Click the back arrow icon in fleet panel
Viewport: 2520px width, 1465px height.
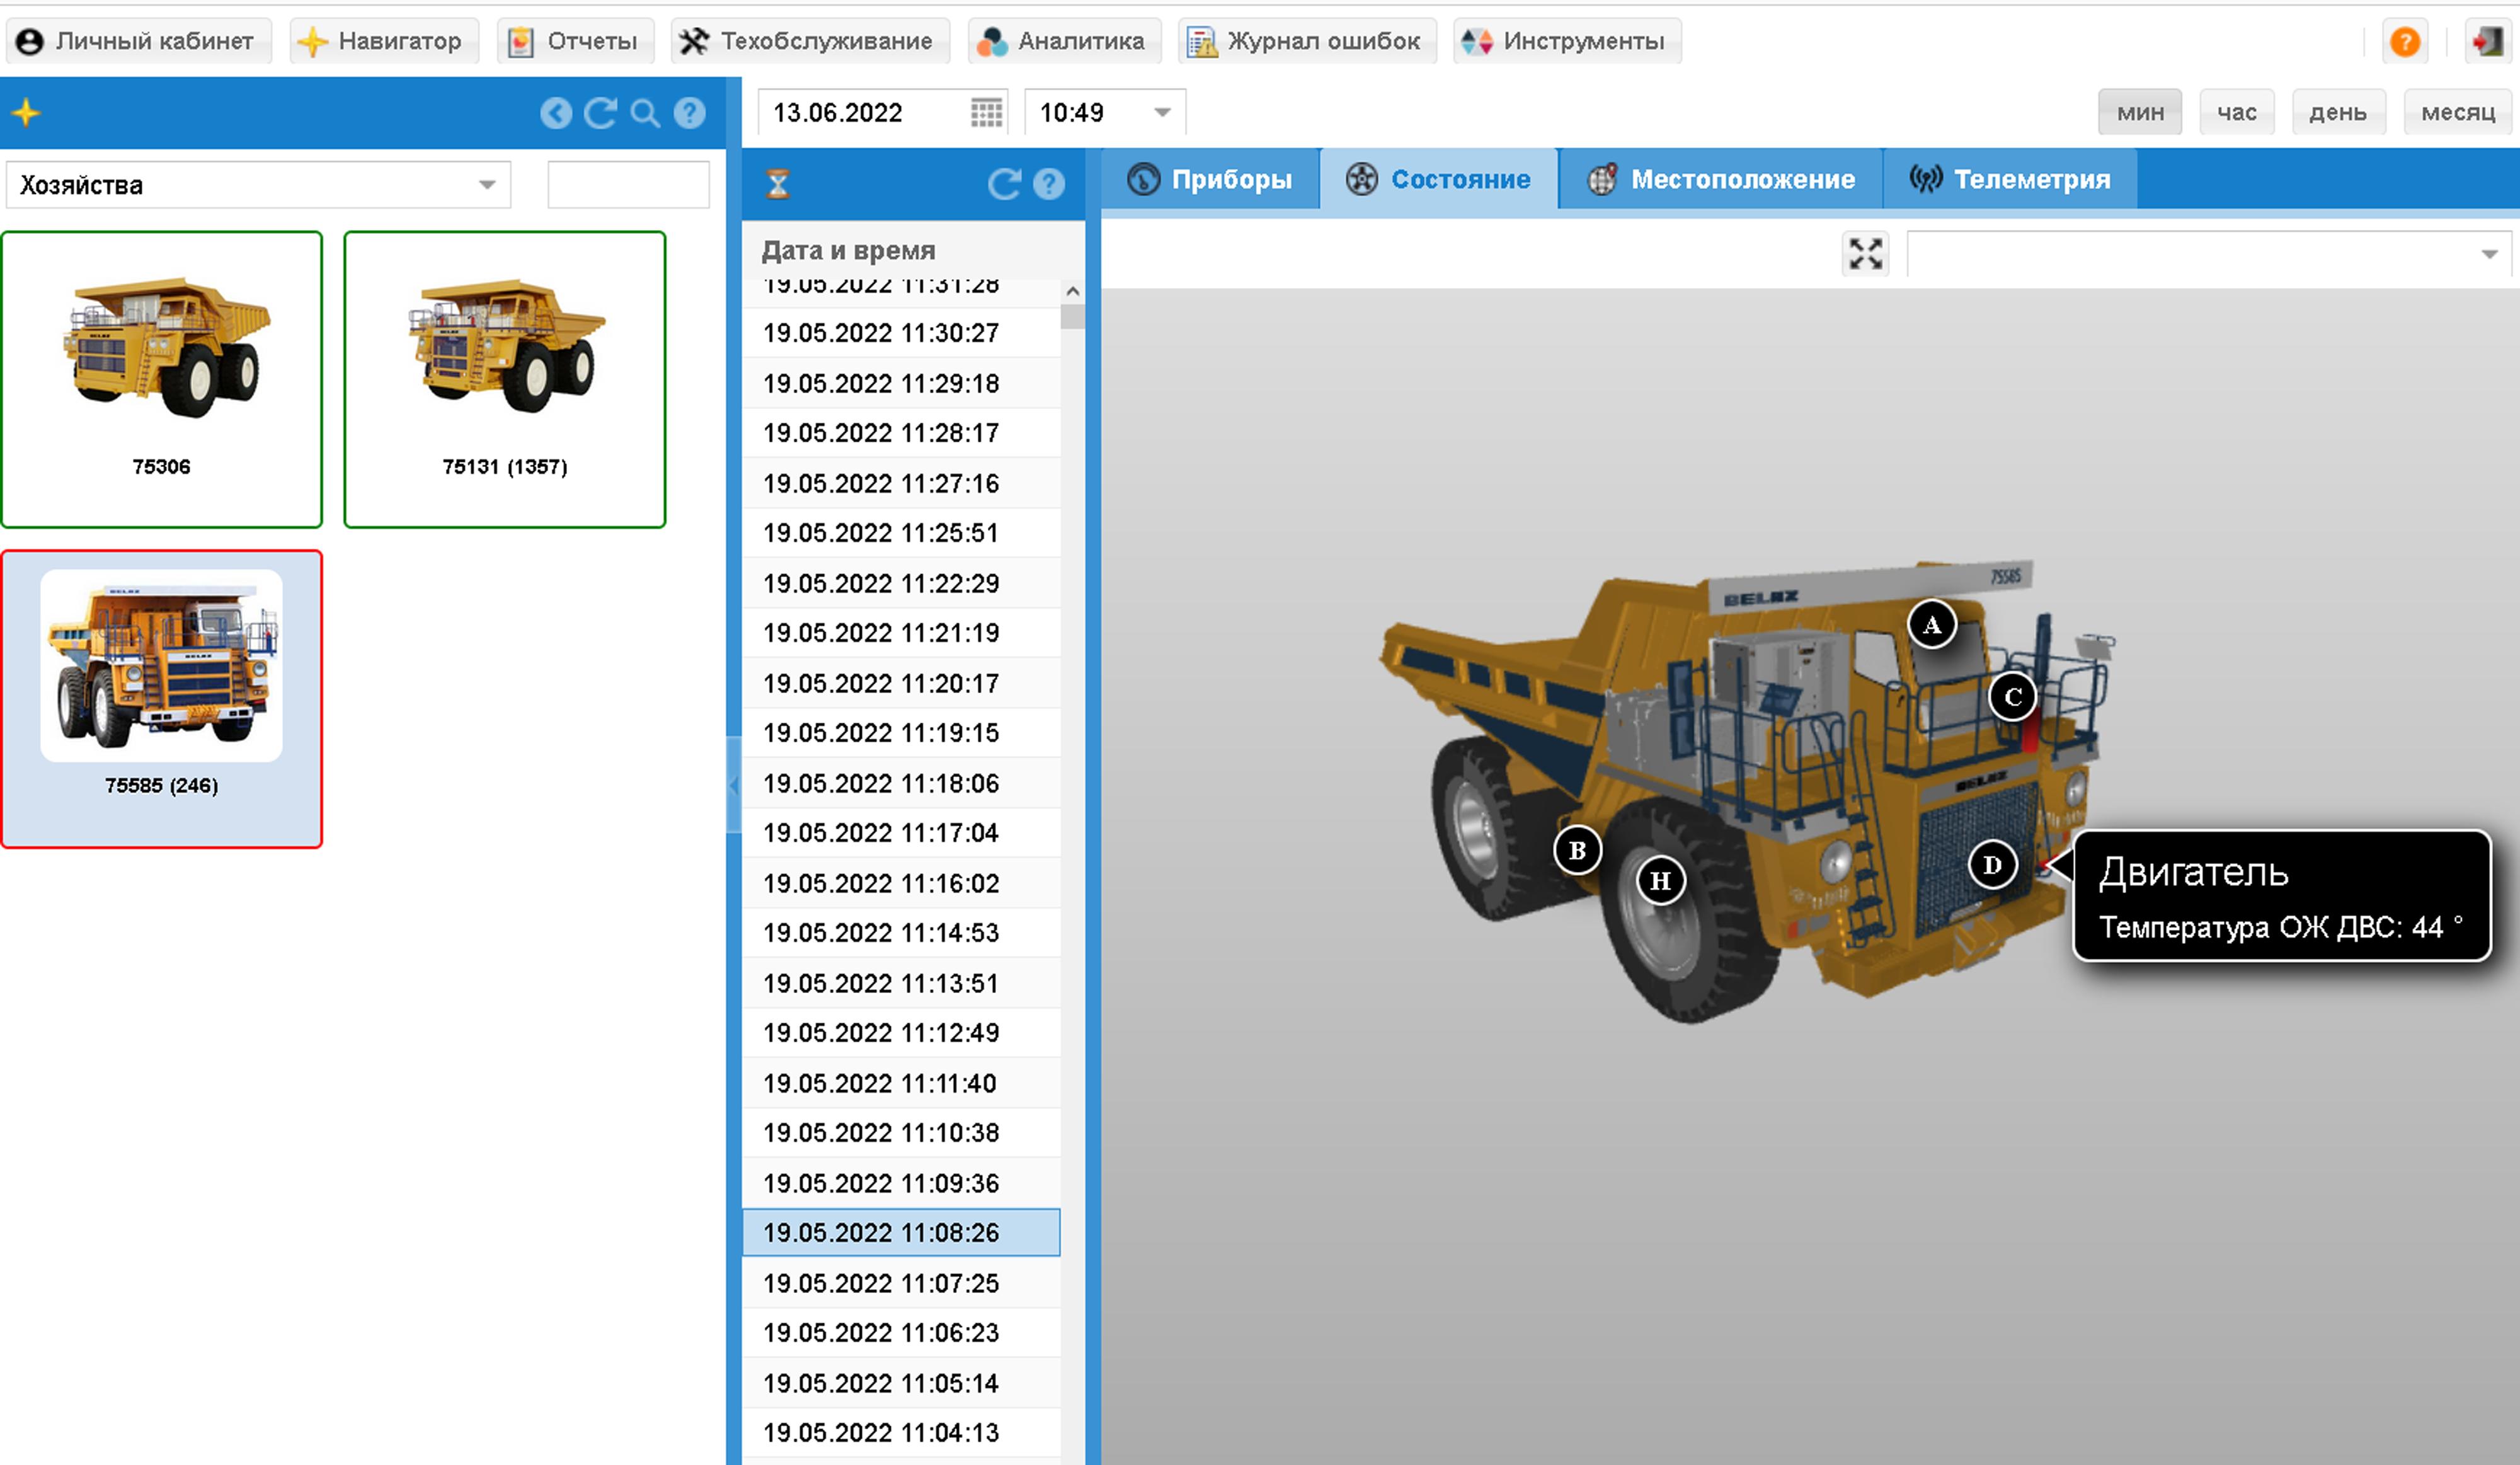click(556, 113)
